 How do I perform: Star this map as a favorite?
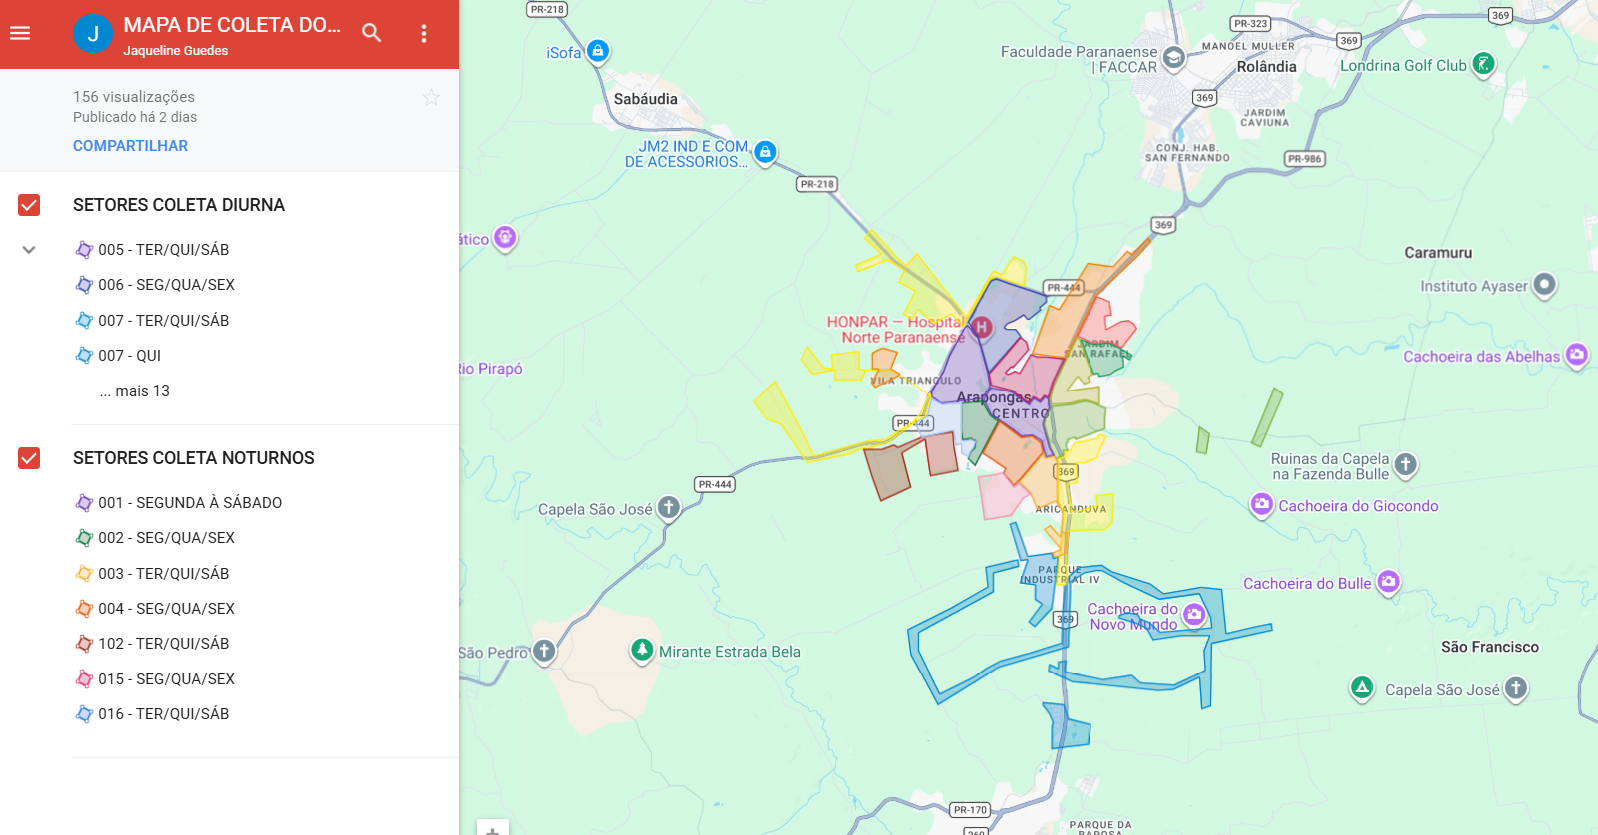tap(431, 97)
